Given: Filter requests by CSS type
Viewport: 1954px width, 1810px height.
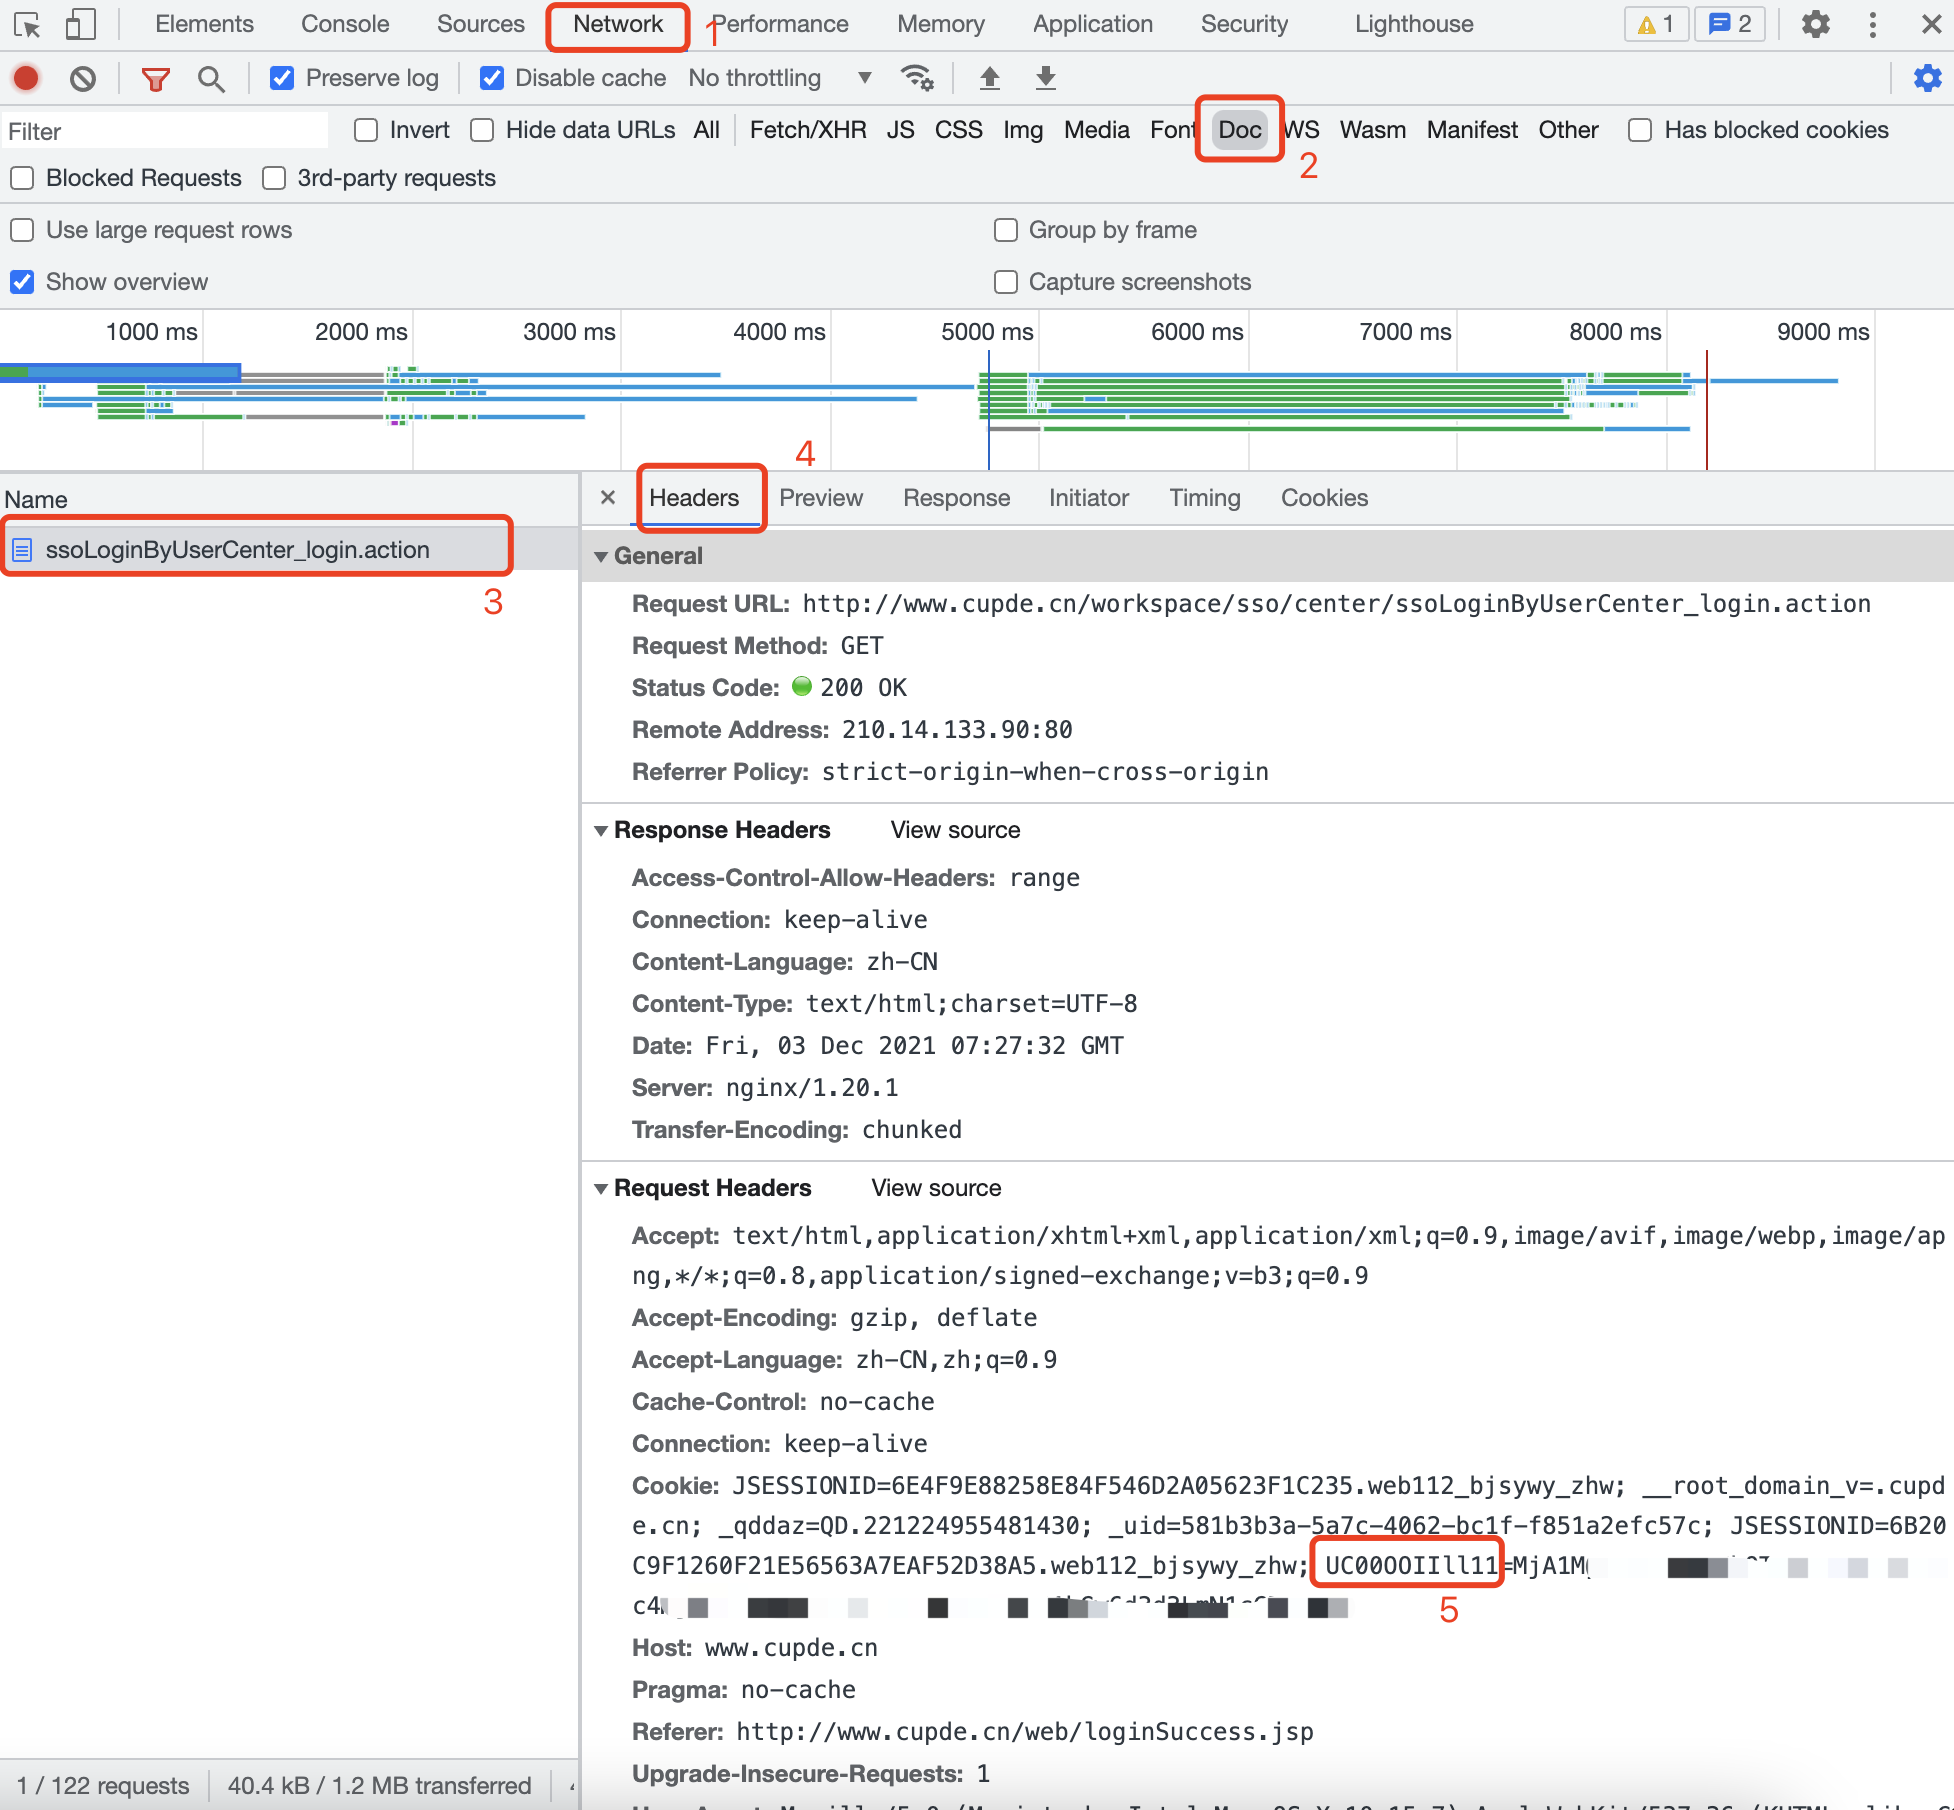Looking at the screenshot, I should pos(958,130).
